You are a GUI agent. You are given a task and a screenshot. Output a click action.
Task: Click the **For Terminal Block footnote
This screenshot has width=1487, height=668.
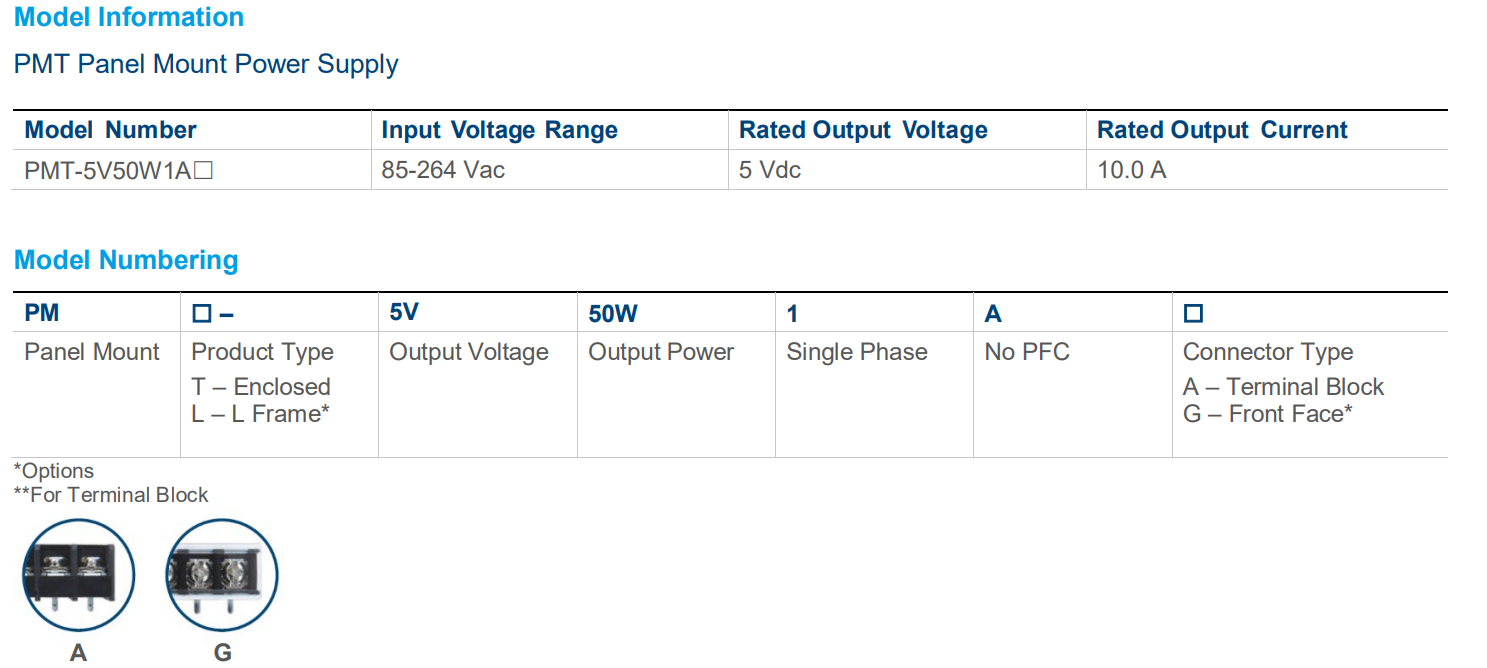tap(111, 495)
